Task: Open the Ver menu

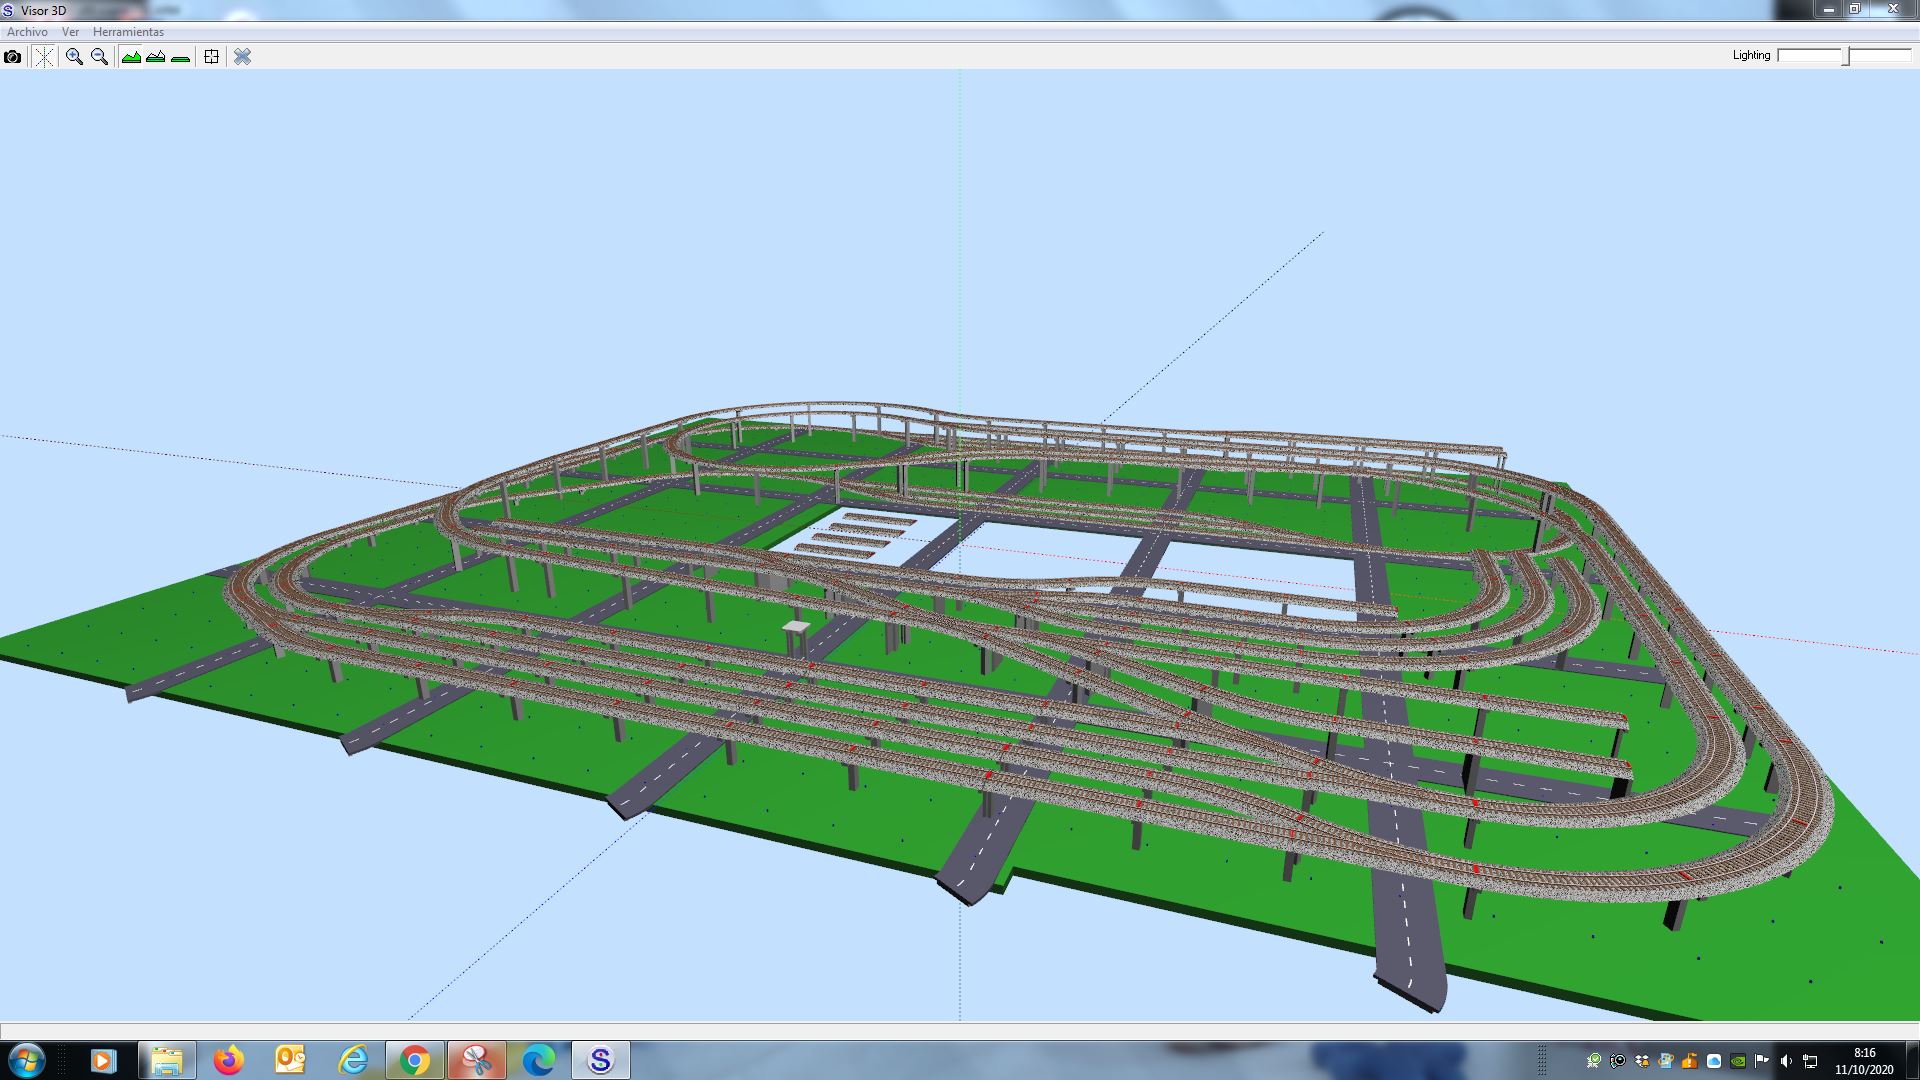Action: [x=70, y=32]
